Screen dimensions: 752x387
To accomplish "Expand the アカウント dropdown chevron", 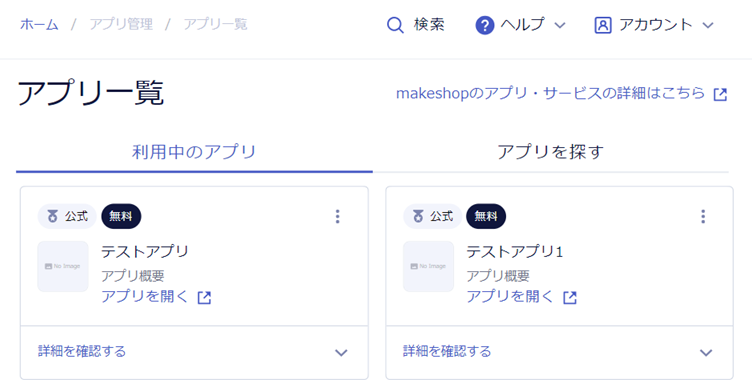I will (x=708, y=25).
